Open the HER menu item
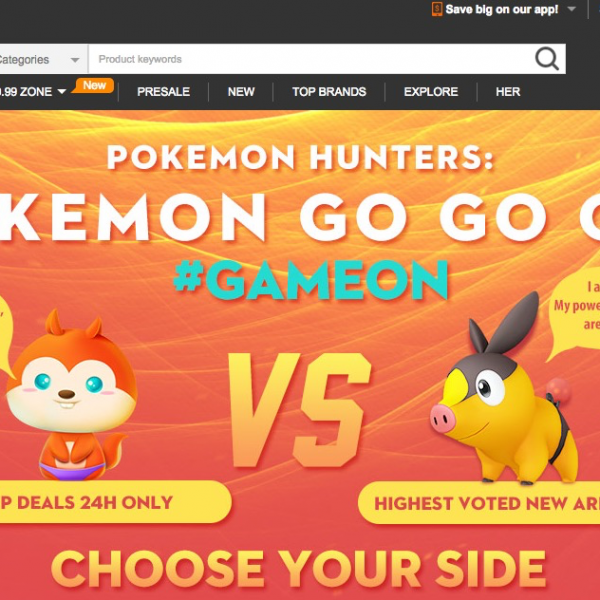600x600 pixels. pos(508,91)
